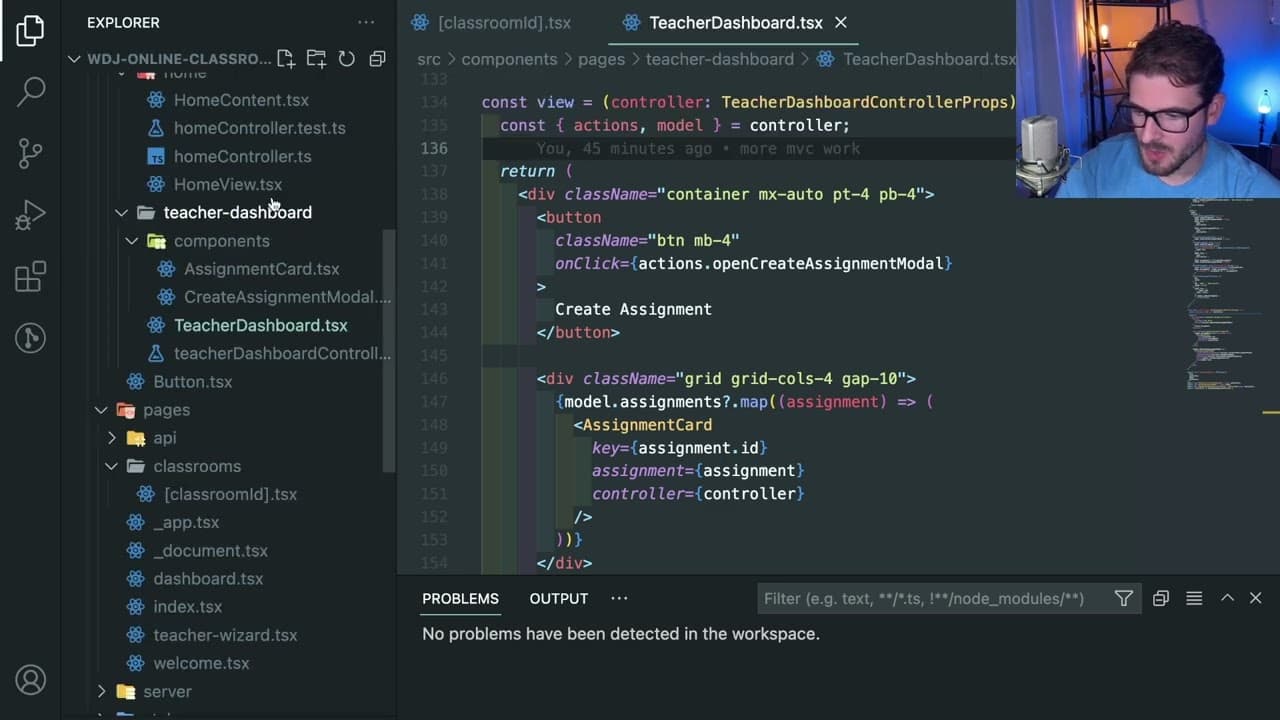Collapse the components folder under teacher-dashboard
1280x720 pixels.
(x=131, y=241)
